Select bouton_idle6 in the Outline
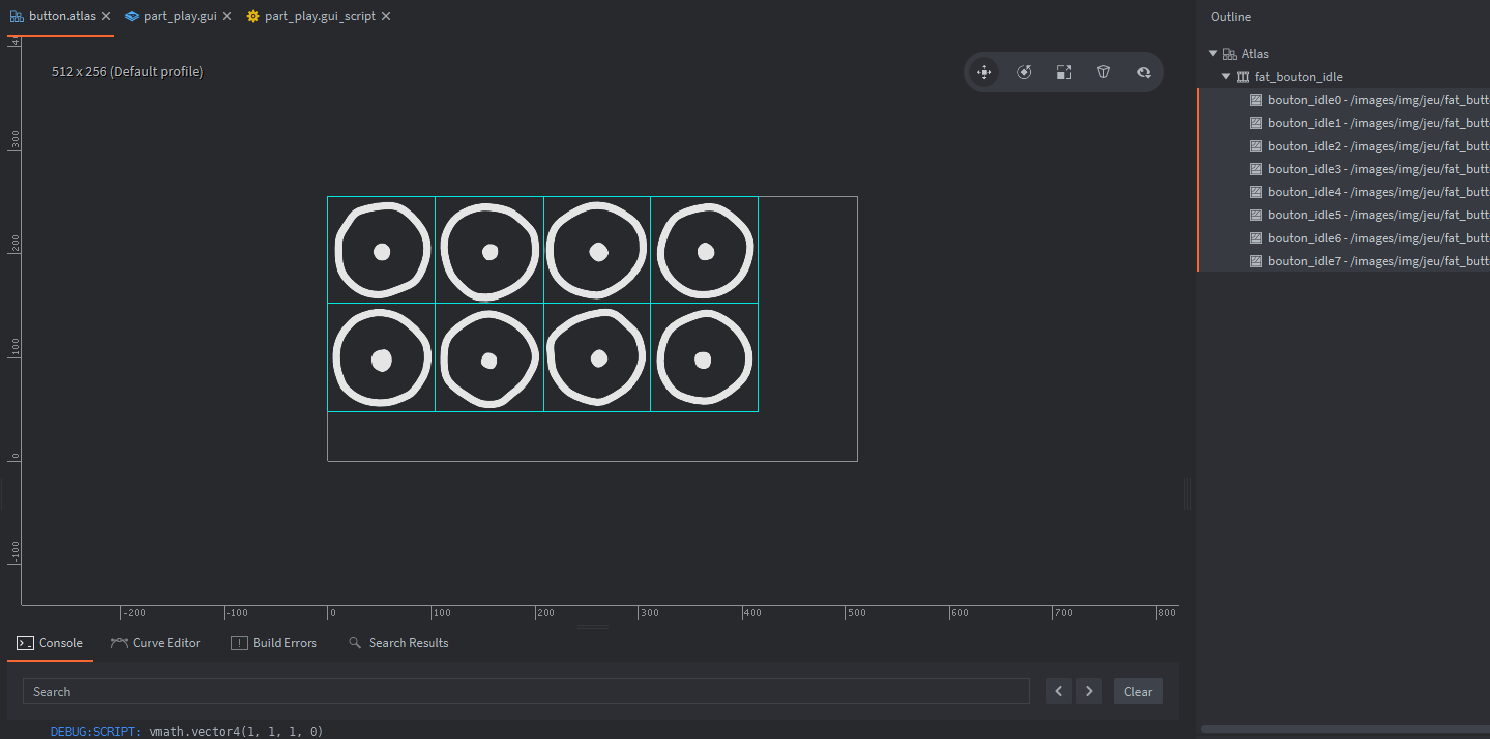Image resolution: width=1490 pixels, height=739 pixels. coord(1343,238)
